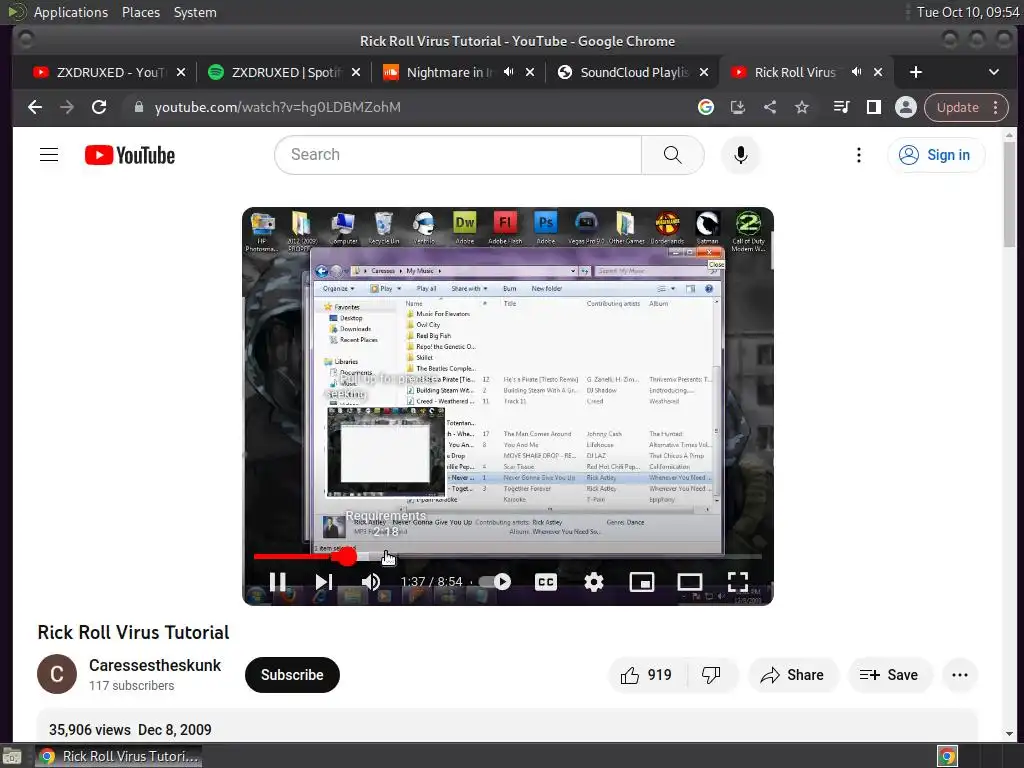The image size is (1024, 768).
Task: Toggle autoplay switch in the player
Action: click(494, 581)
